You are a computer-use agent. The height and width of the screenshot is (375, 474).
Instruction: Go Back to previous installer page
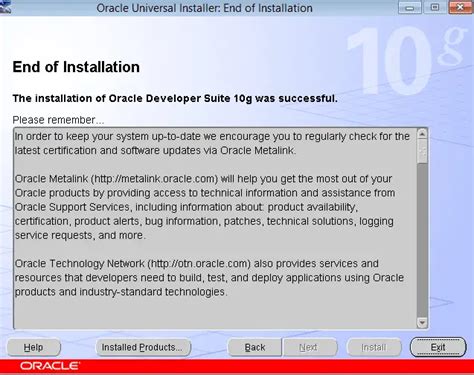click(255, 347)
